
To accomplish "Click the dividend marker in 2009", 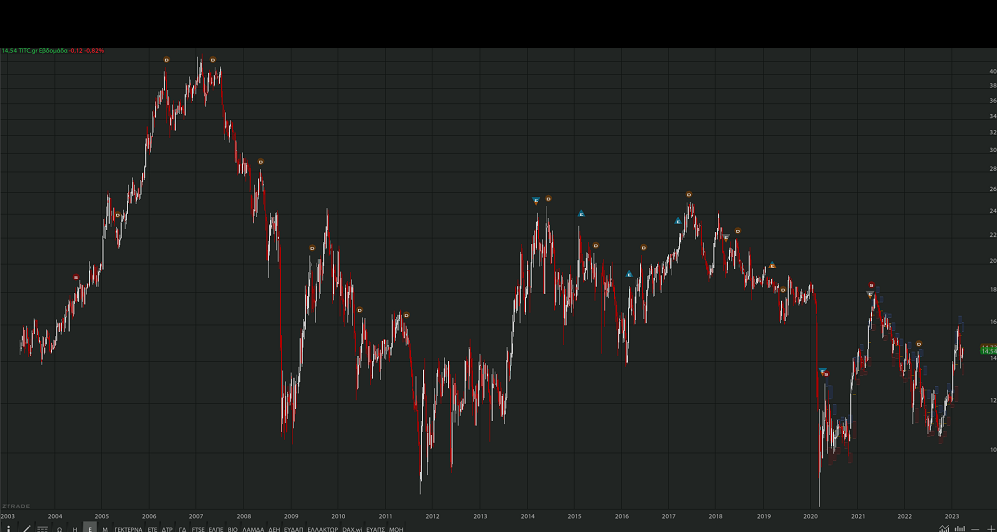I will [x=312, y=249].
